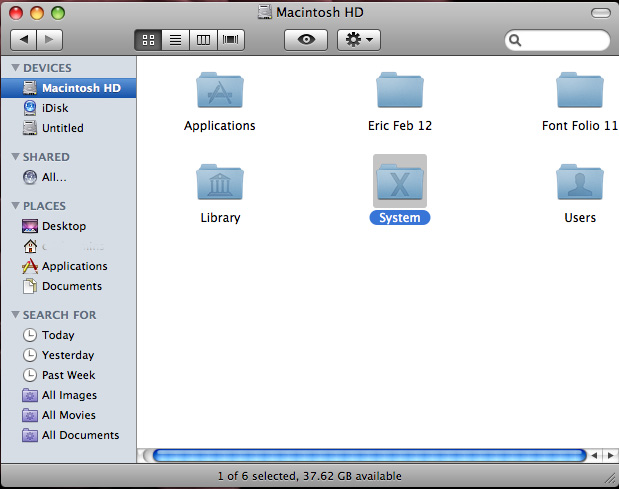Screen dimensions: 619x489
Task: Switch to list view
Action: (176, 40)
